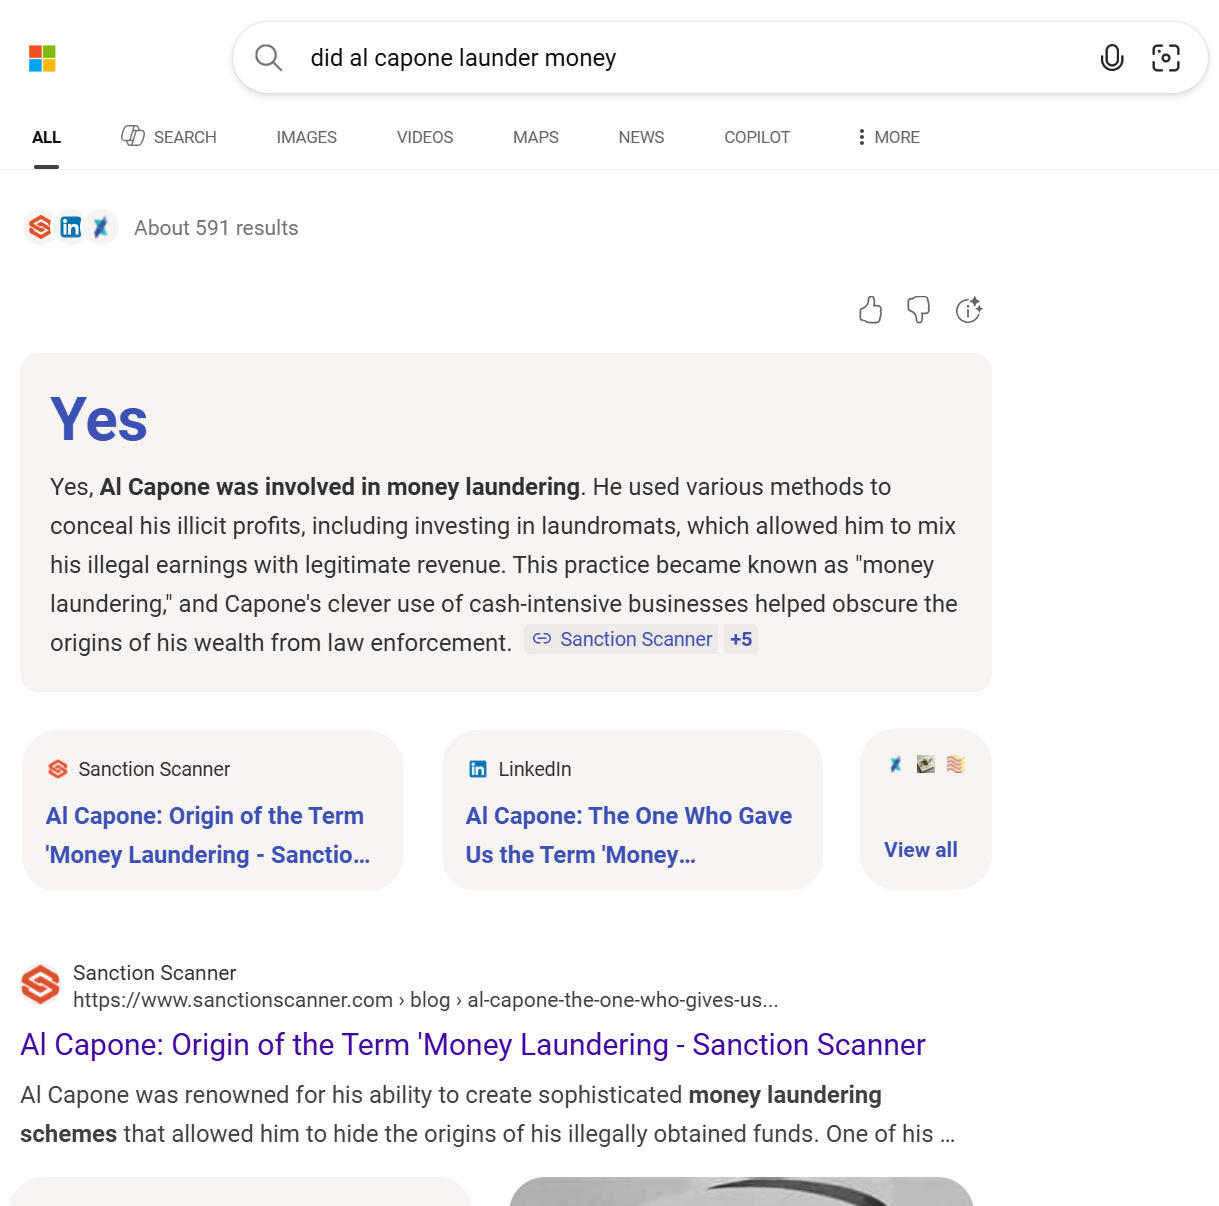Click the large Yes answer heading
This screenshot has height=1206, width=1219.
[x=99, y=420]
